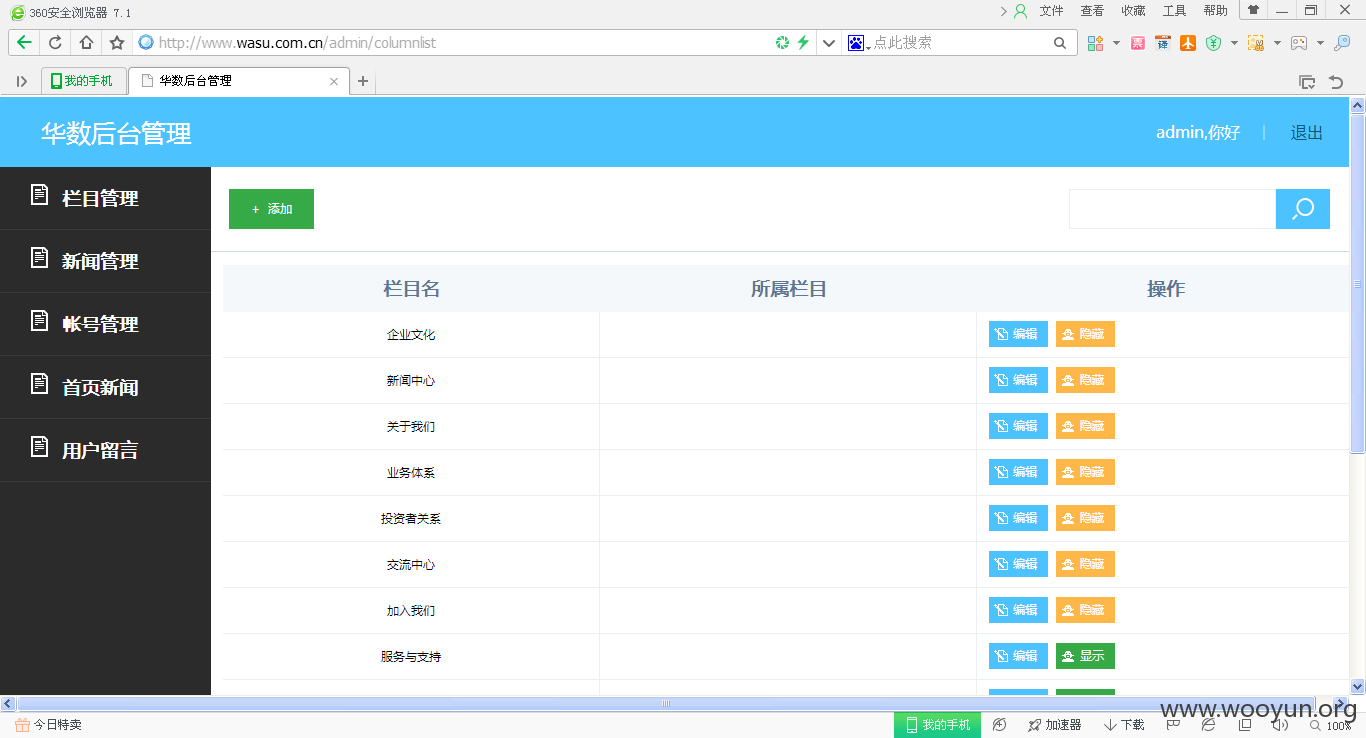
Task: Click the pink ticket extension icon
Action: pyautogui.click(x=1138, y=43)
